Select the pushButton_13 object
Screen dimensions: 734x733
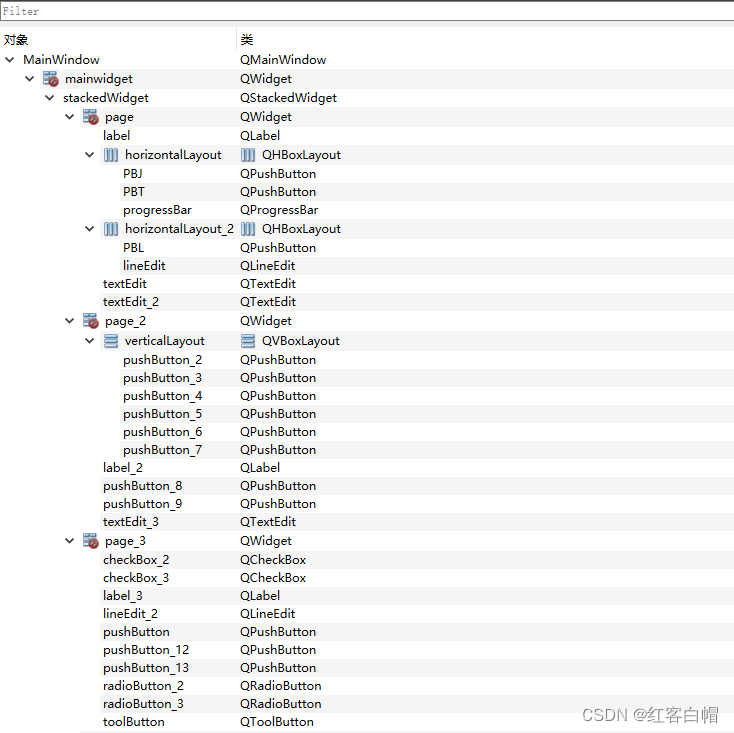point(146,668)
